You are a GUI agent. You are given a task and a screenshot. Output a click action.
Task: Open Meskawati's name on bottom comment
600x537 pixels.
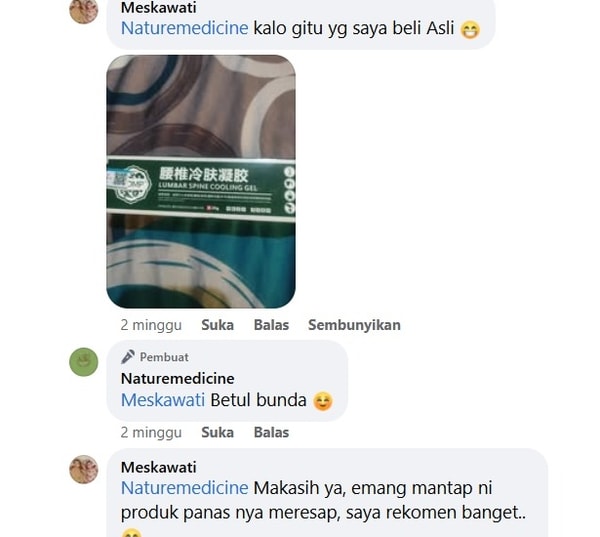158,467
